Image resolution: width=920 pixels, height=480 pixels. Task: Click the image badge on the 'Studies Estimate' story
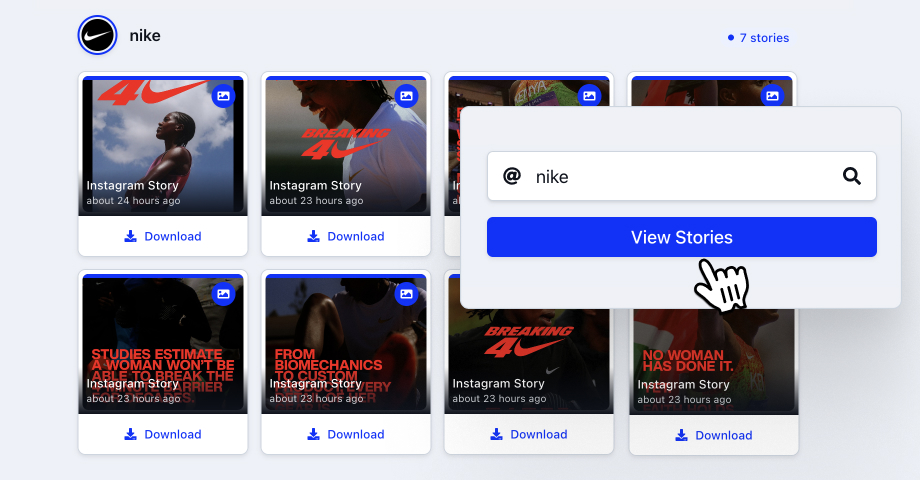[224, 293]
